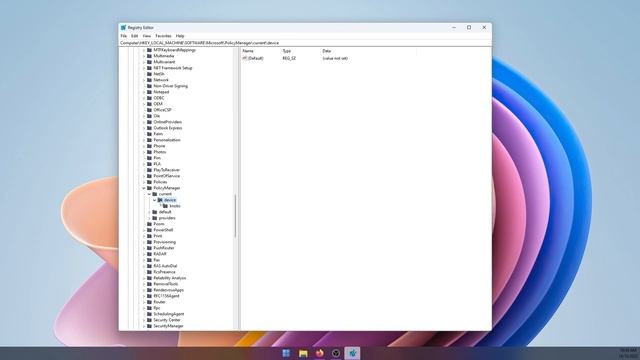Select the Non-Driver Signing key

tap(171, 86)
